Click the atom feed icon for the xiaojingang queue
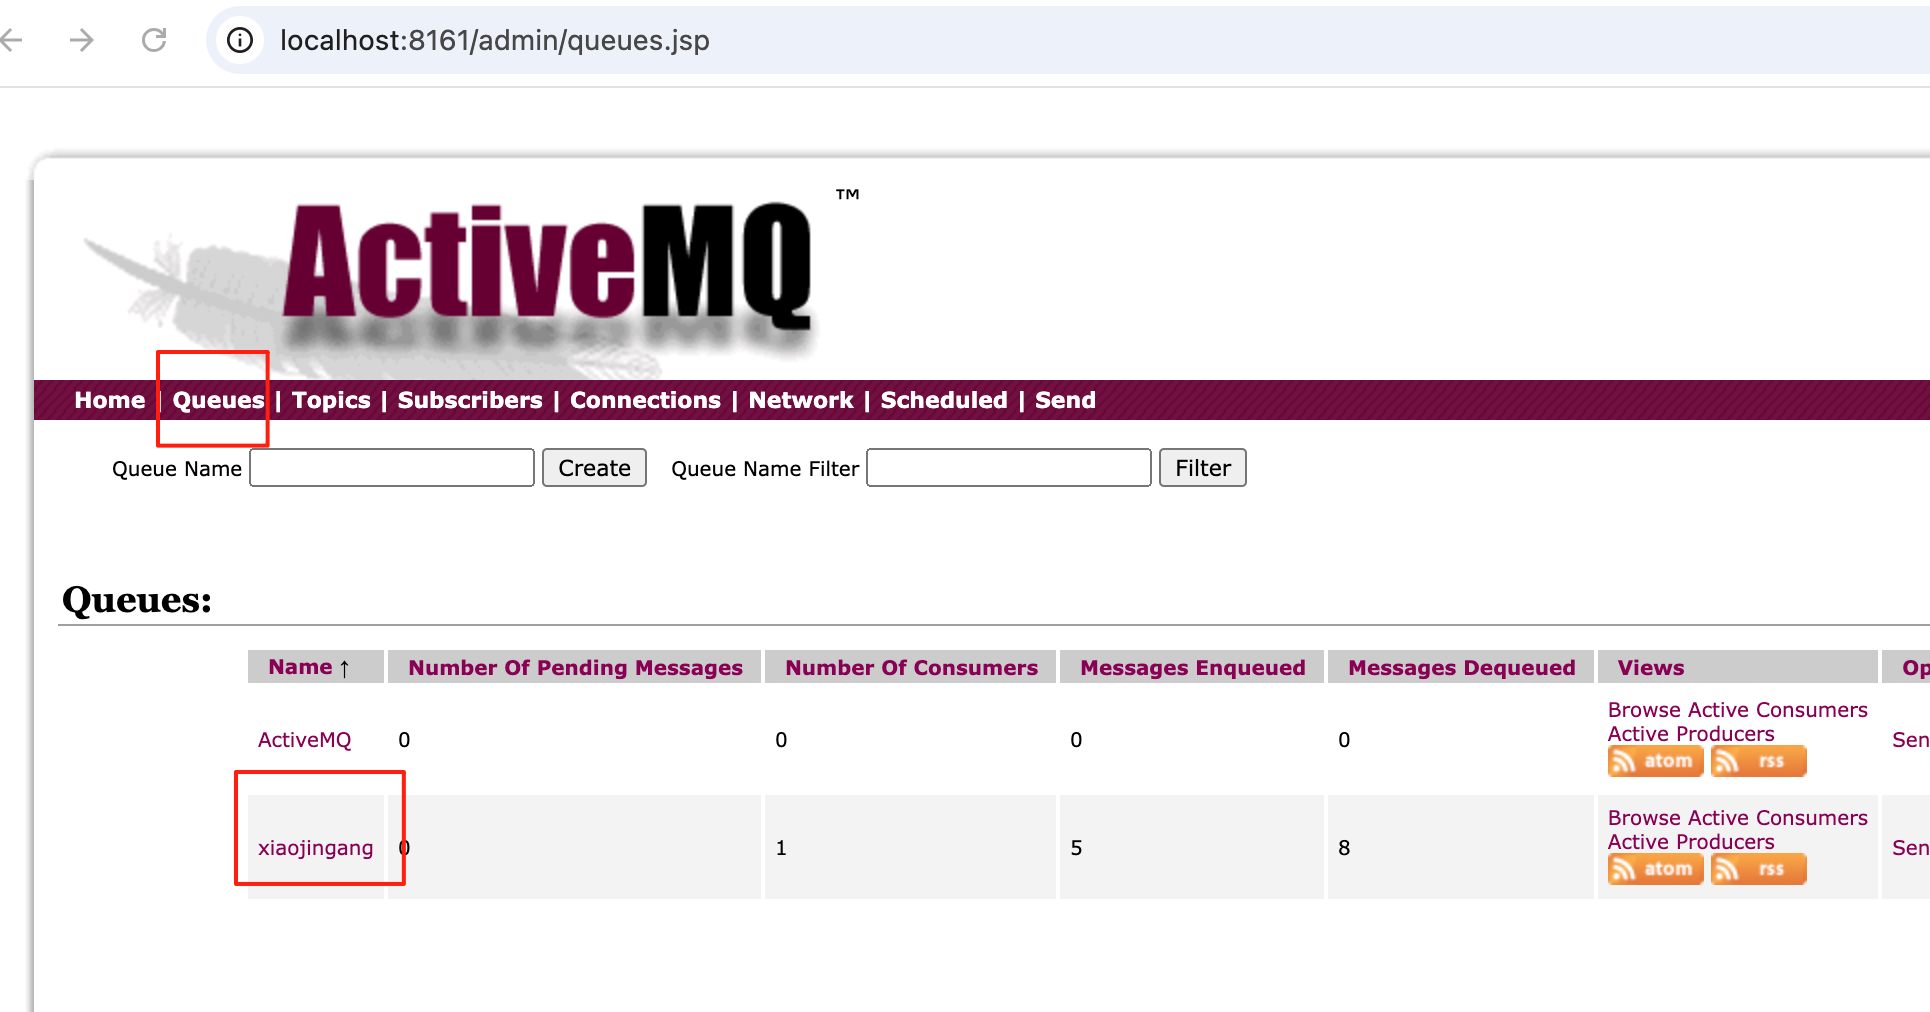Viewport: 1930px width, 1012px height. [1655, 869]
